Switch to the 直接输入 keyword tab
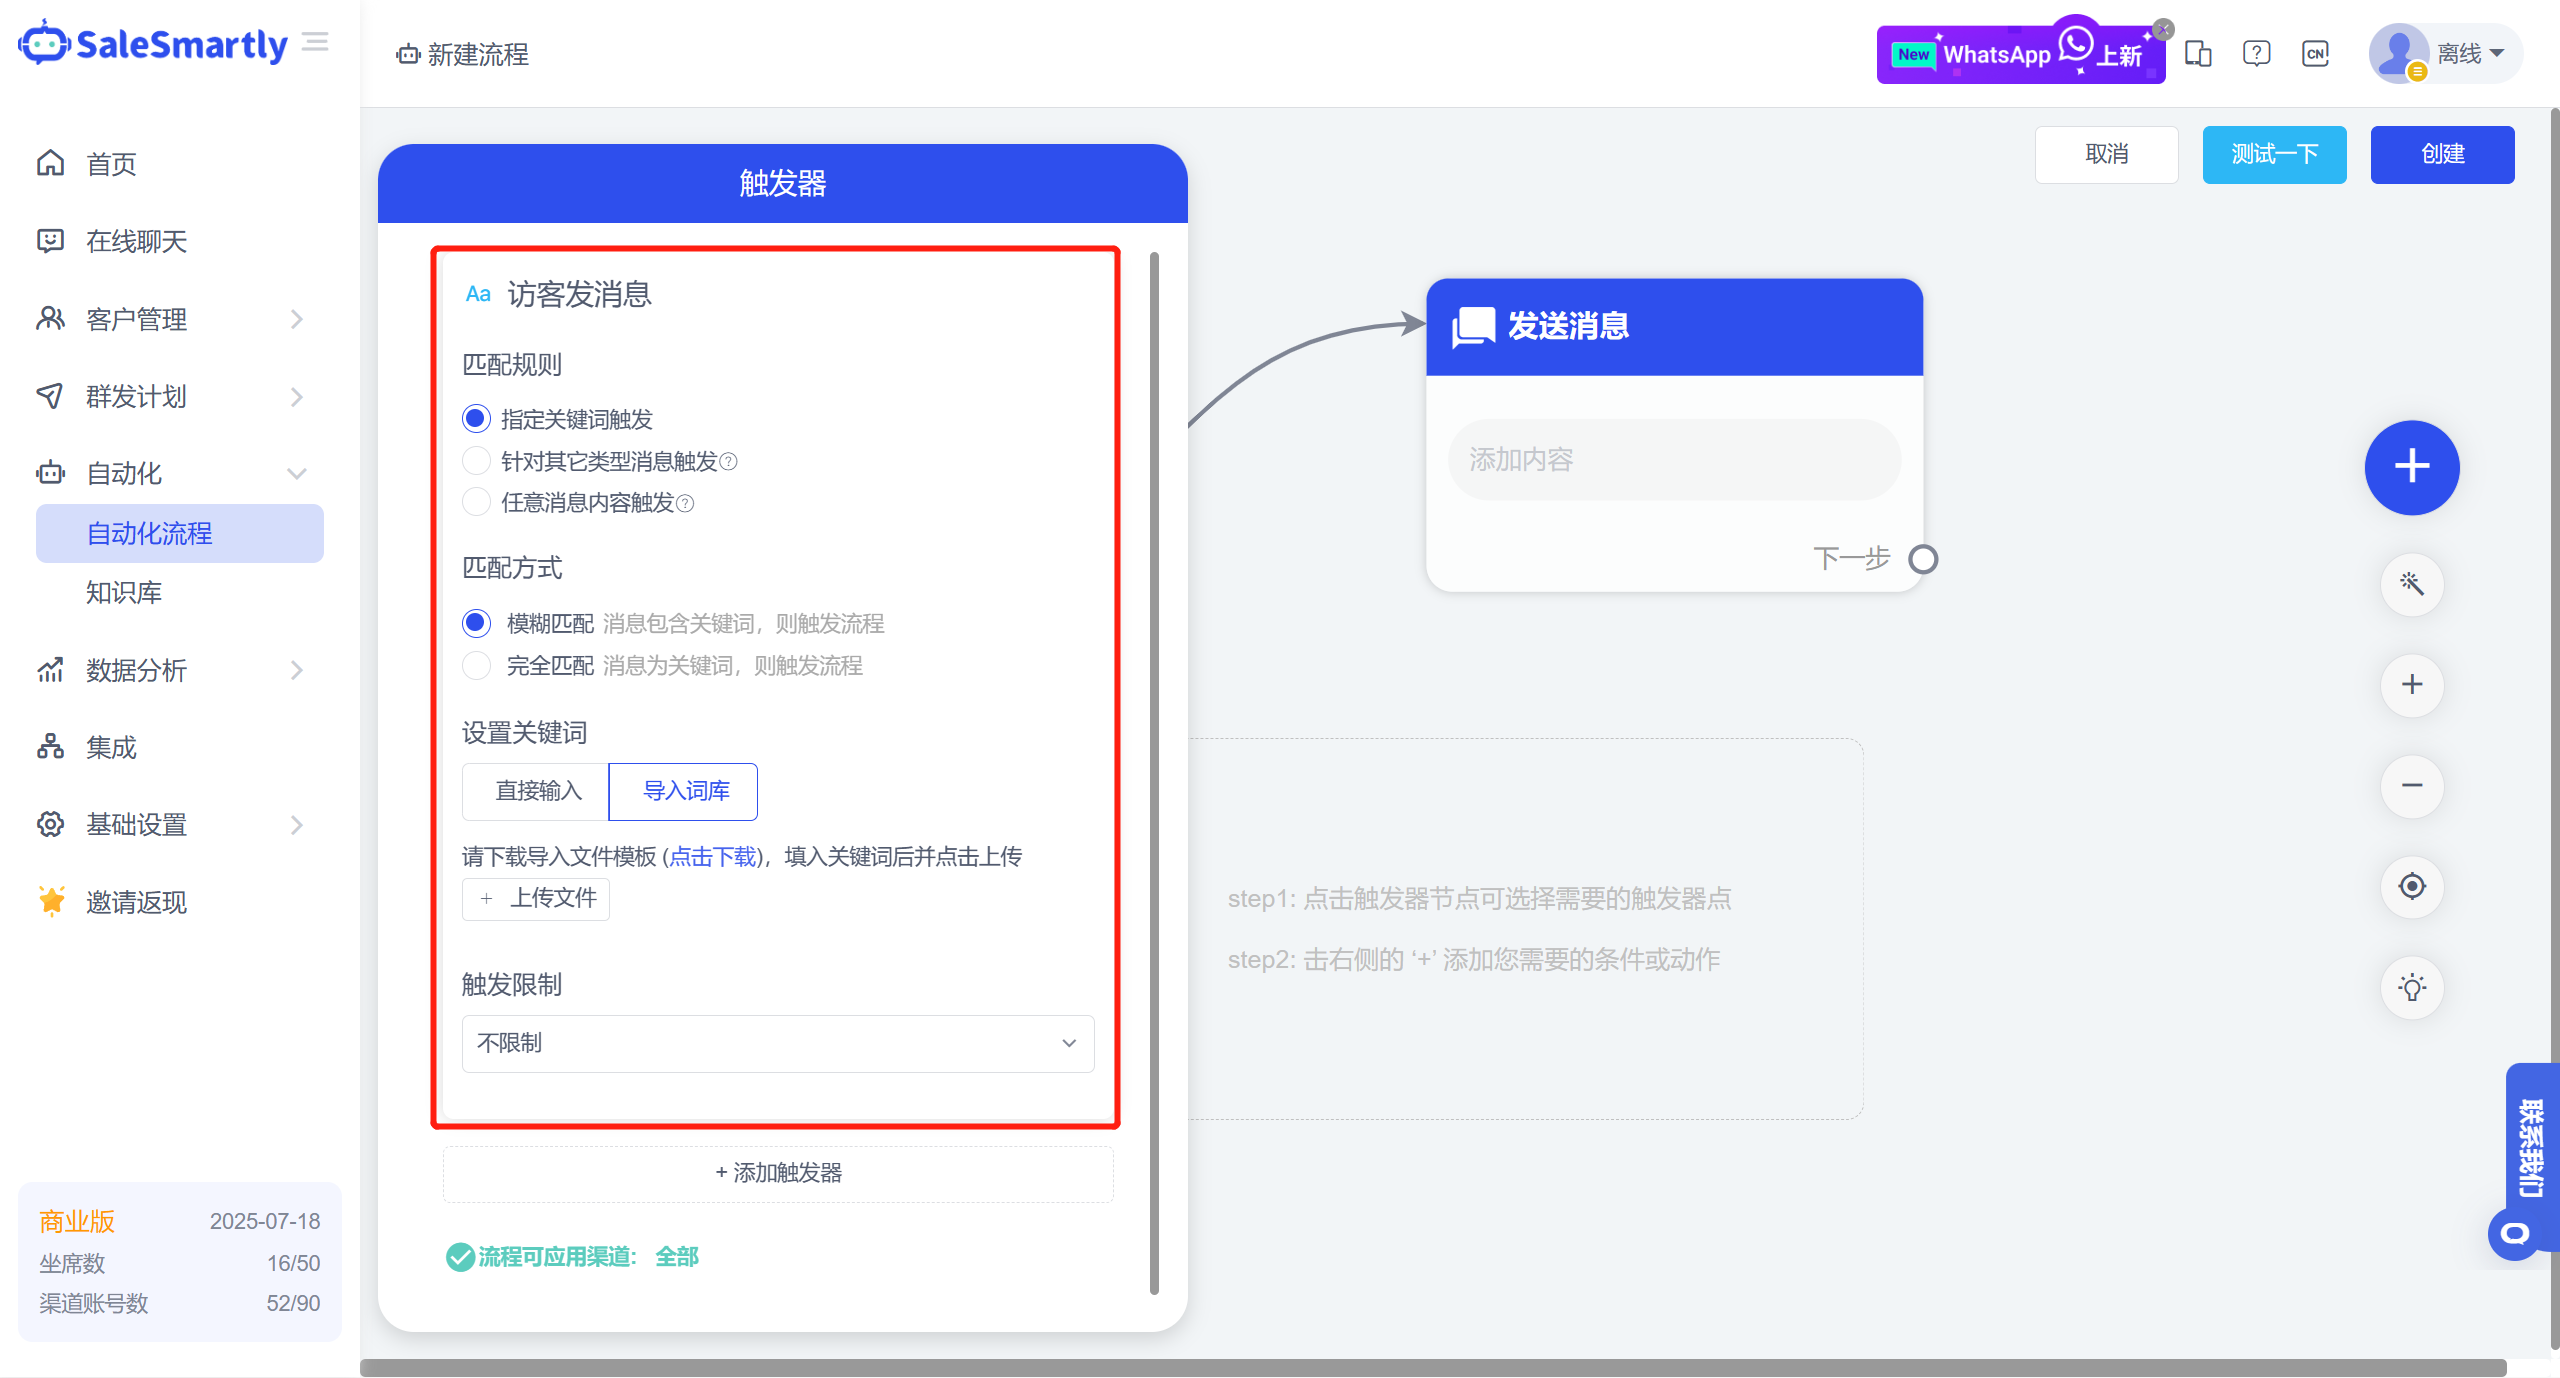2560x1378 pixels. (x=537, y=791)
